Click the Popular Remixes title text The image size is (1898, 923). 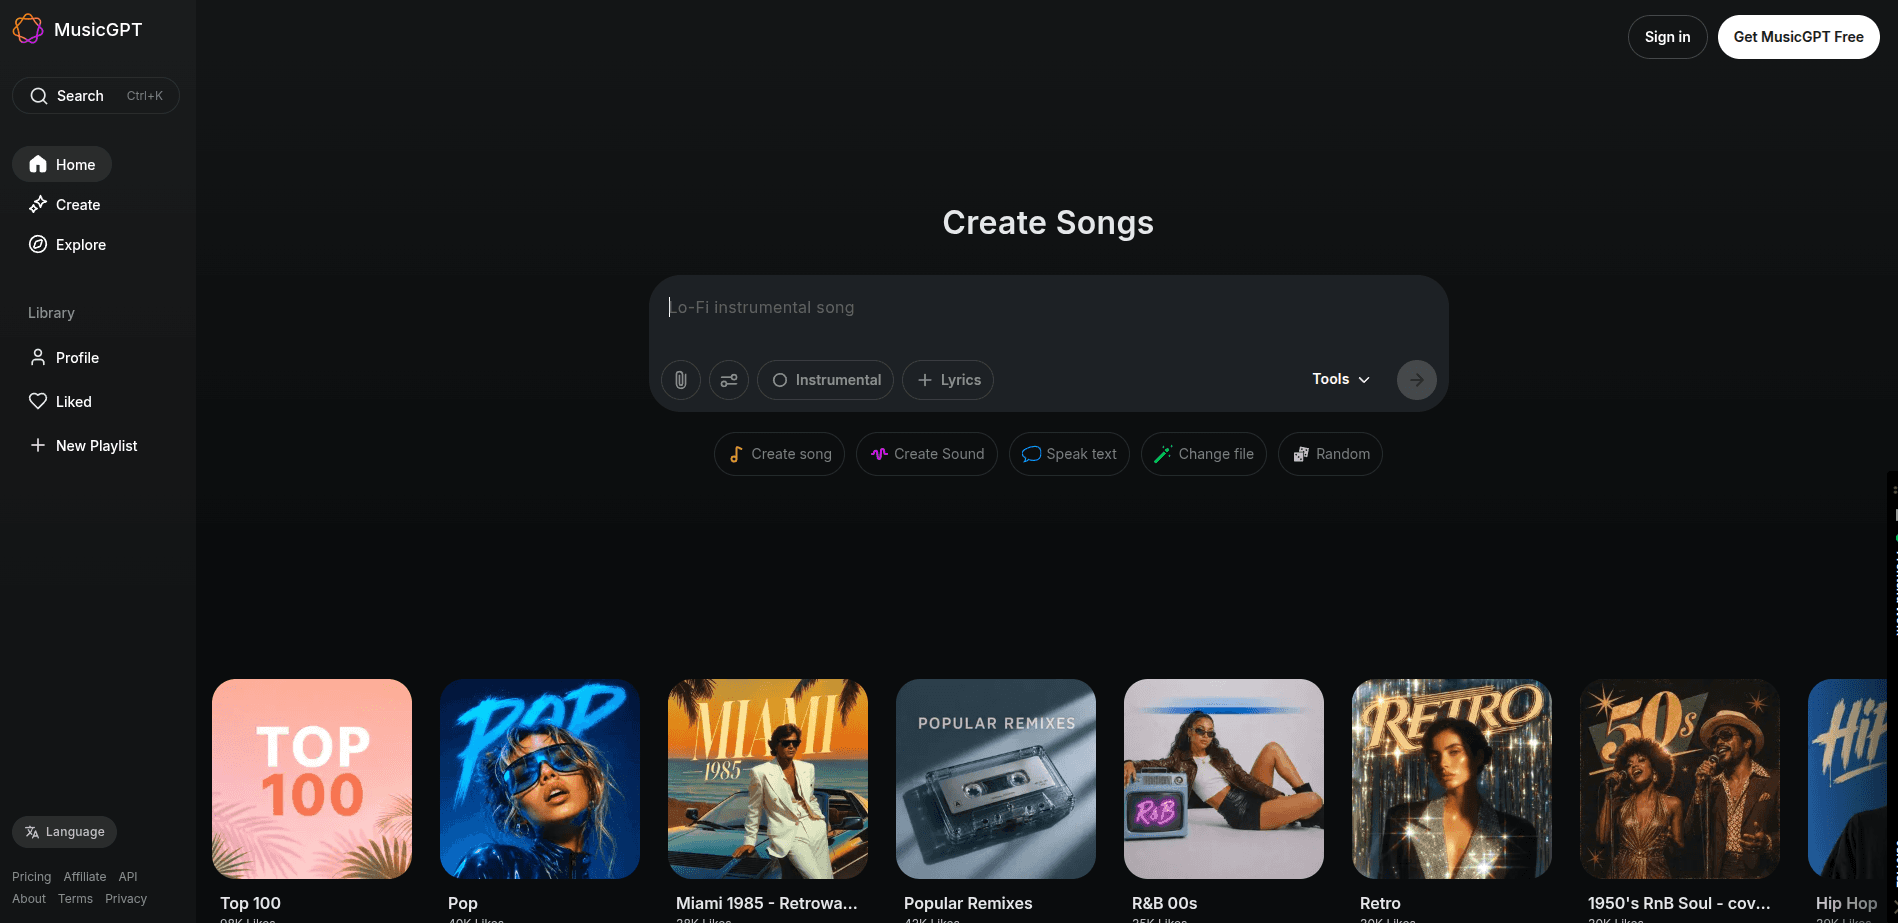[968, 903]
